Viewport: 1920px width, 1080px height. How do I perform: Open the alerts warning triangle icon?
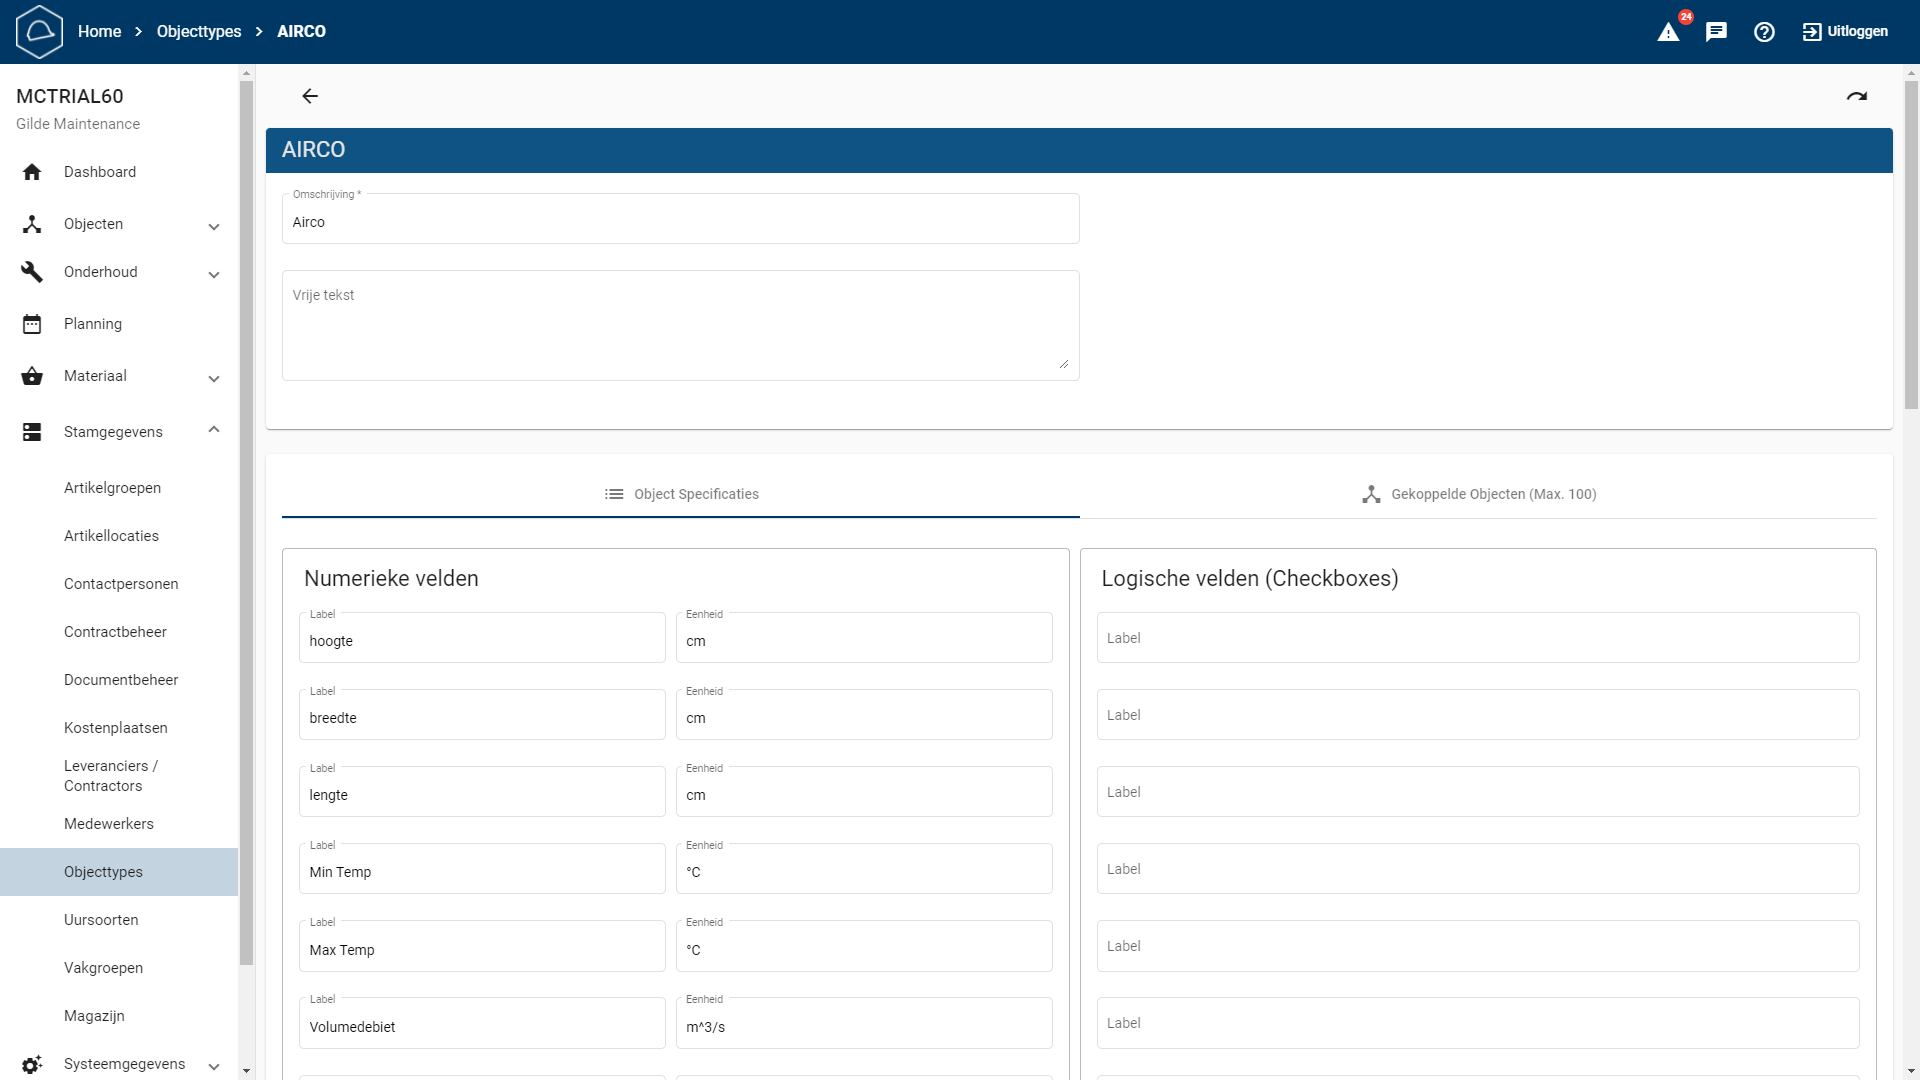point(1668,32)
